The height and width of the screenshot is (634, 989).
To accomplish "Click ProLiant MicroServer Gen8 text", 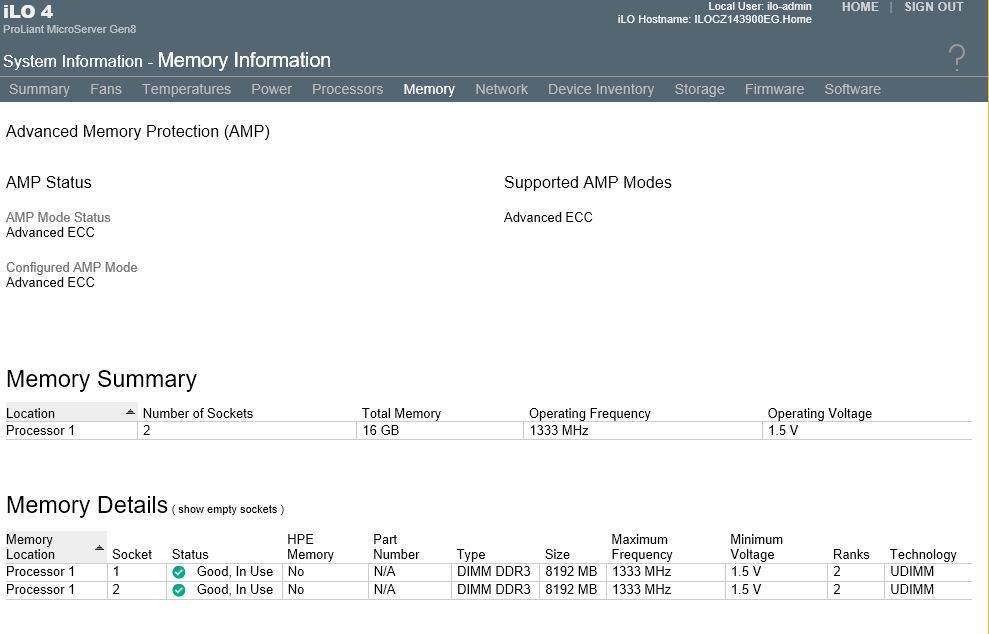I will click(69, 29).
